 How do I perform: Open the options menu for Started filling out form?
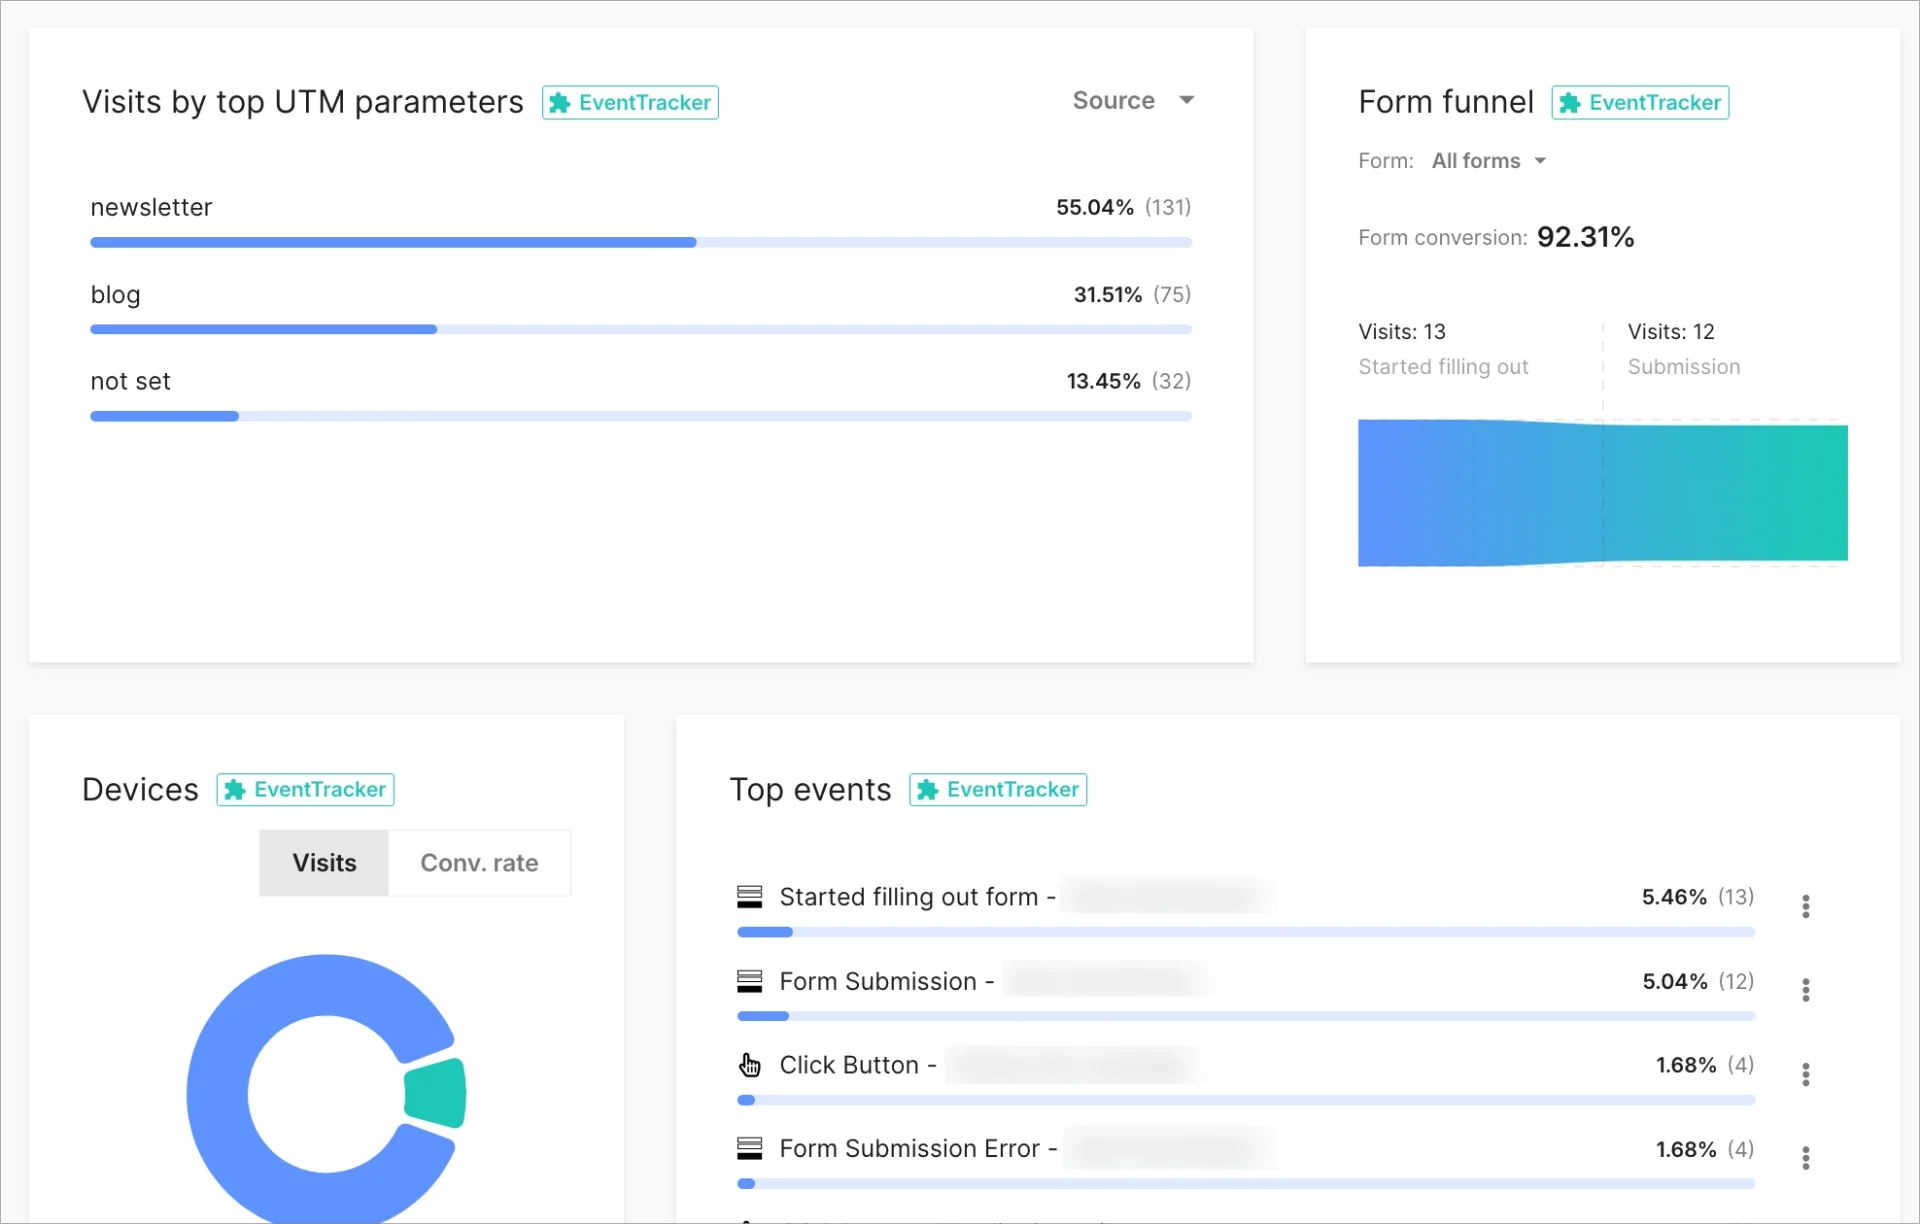coord(1805,906)
